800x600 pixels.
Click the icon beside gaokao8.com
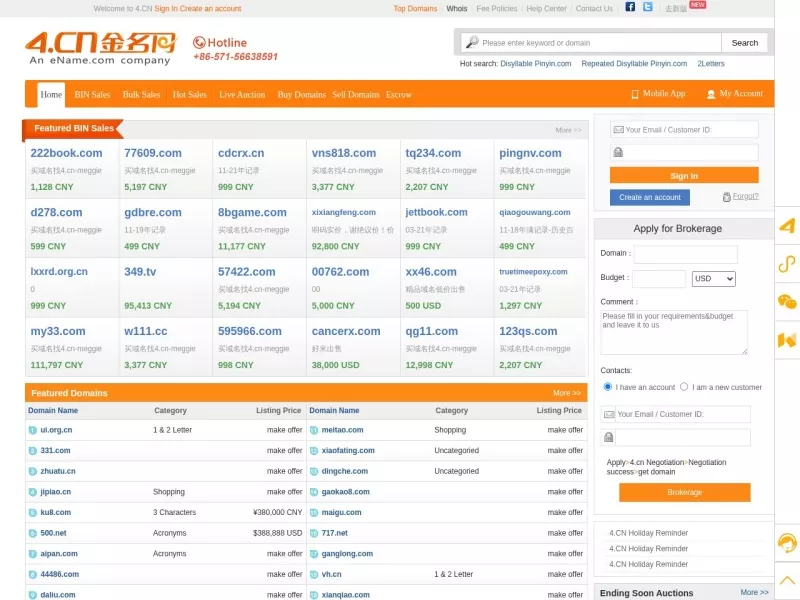point(314,492)
